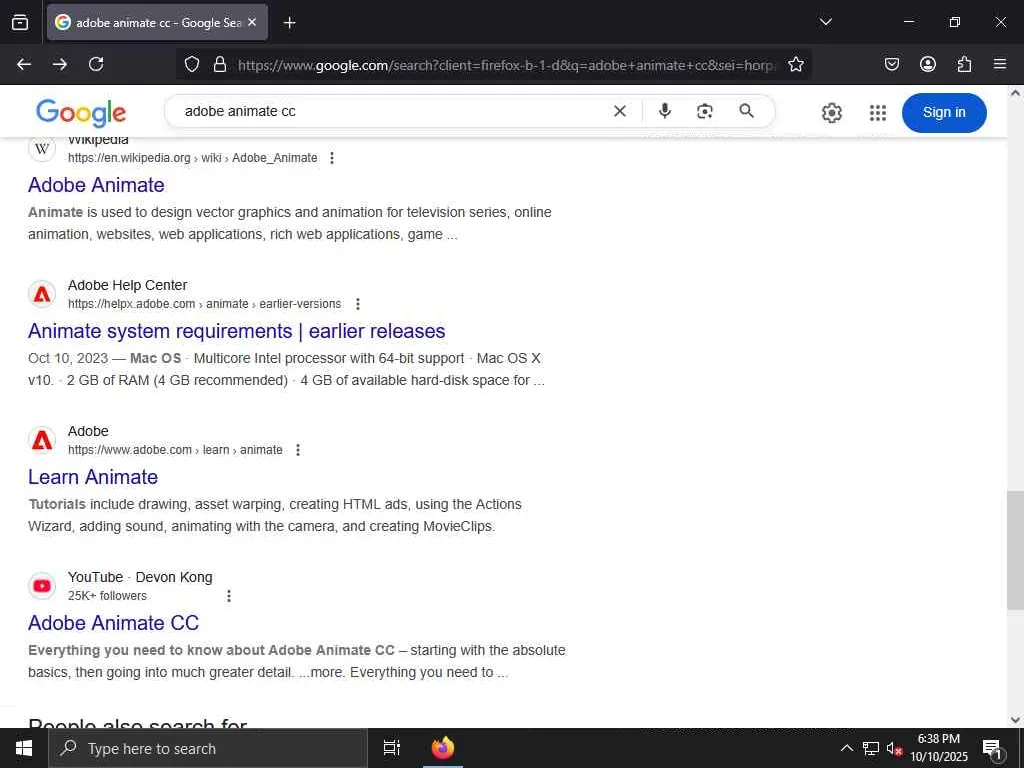Click the Adobe learn result favicon

point(42,441)
